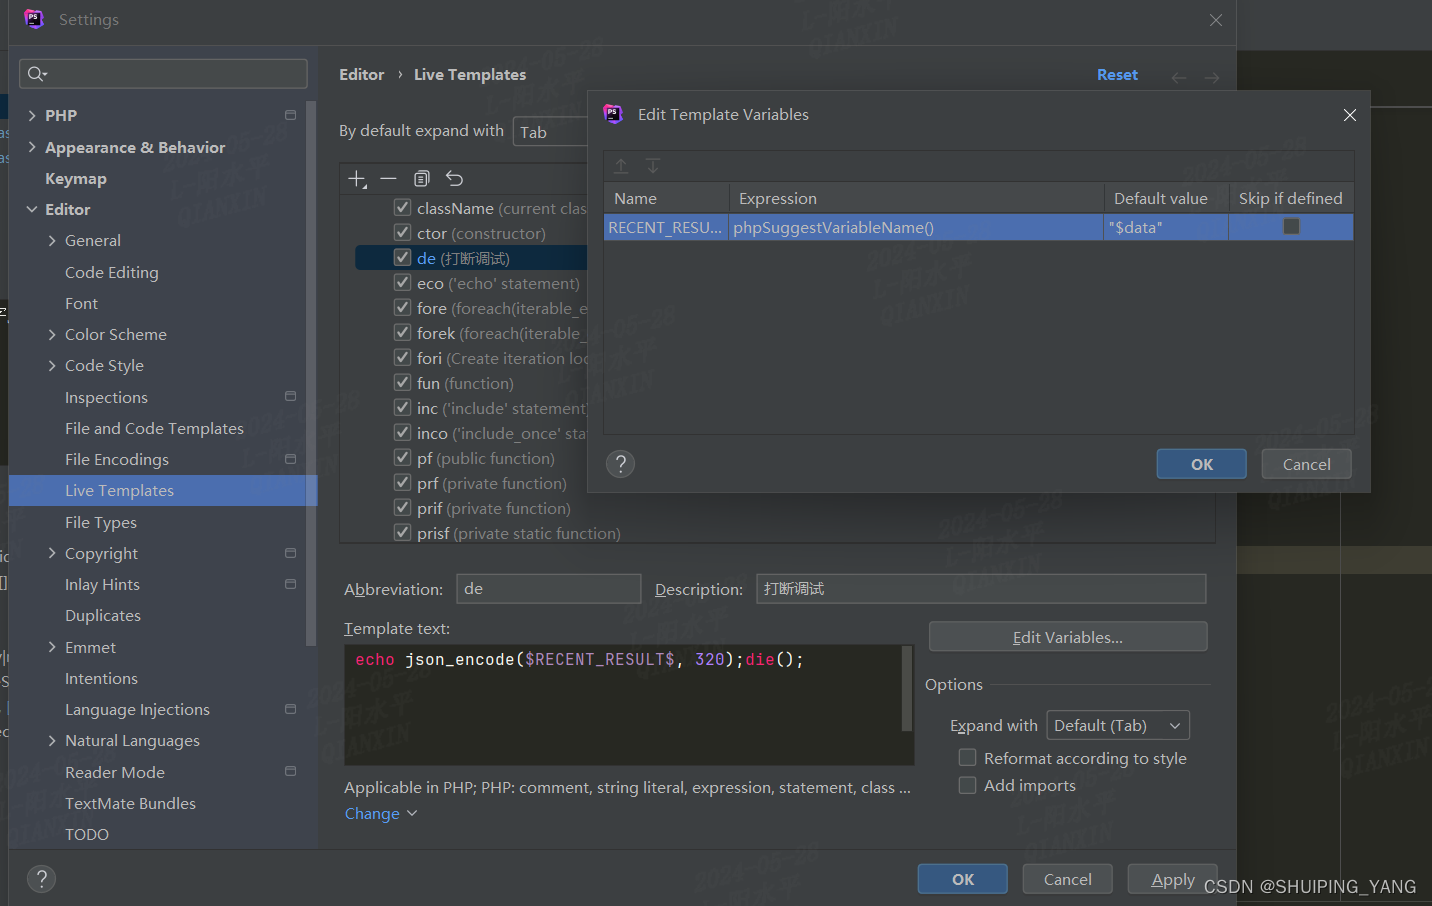
Task: Open help in Edit Template Variables dialog
Action: point(621,464)
